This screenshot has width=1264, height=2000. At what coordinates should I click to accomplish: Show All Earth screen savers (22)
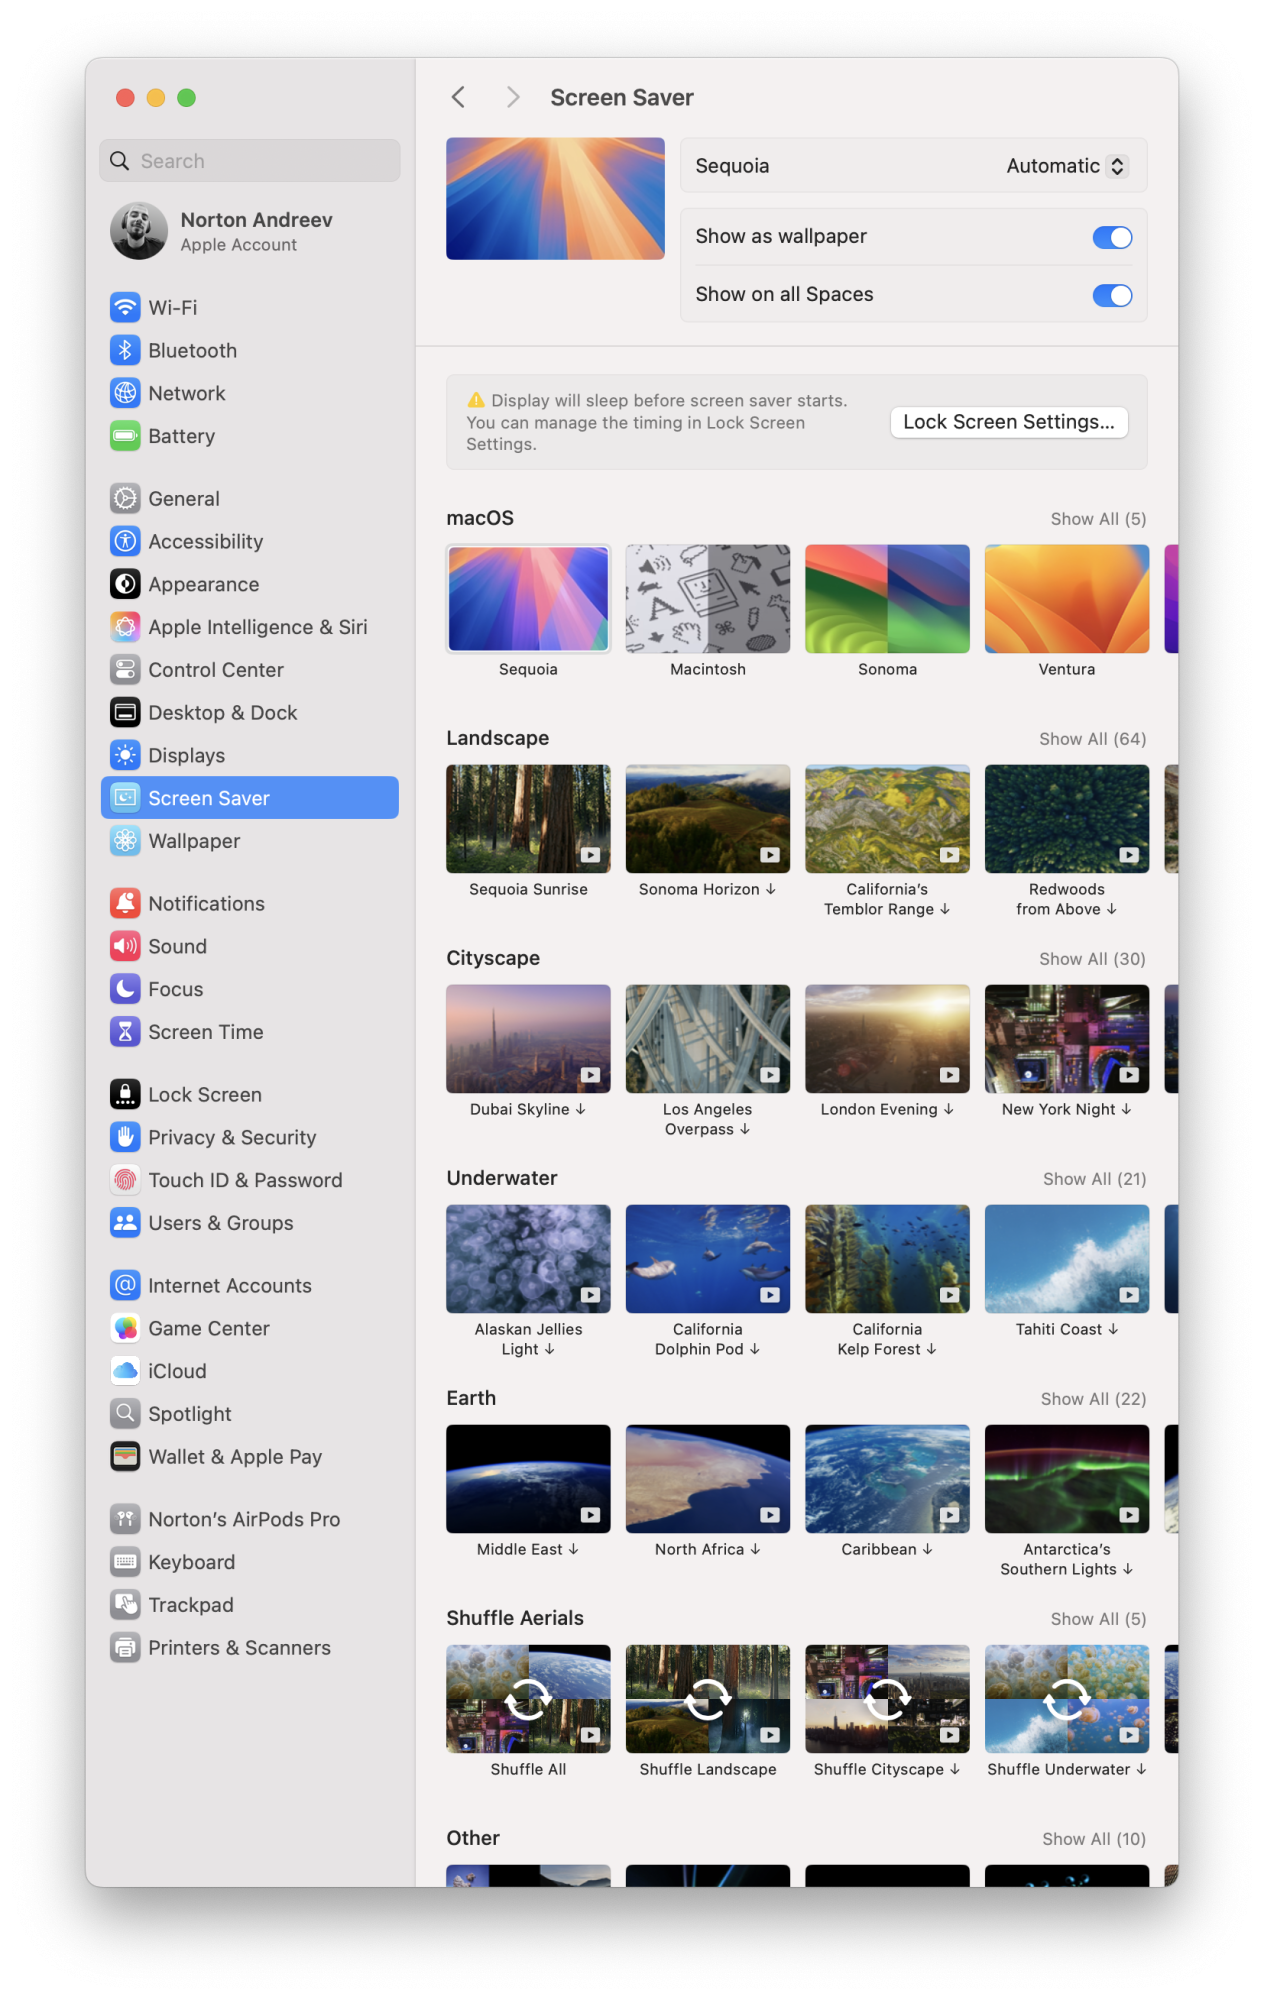tap(1093, 1399)
